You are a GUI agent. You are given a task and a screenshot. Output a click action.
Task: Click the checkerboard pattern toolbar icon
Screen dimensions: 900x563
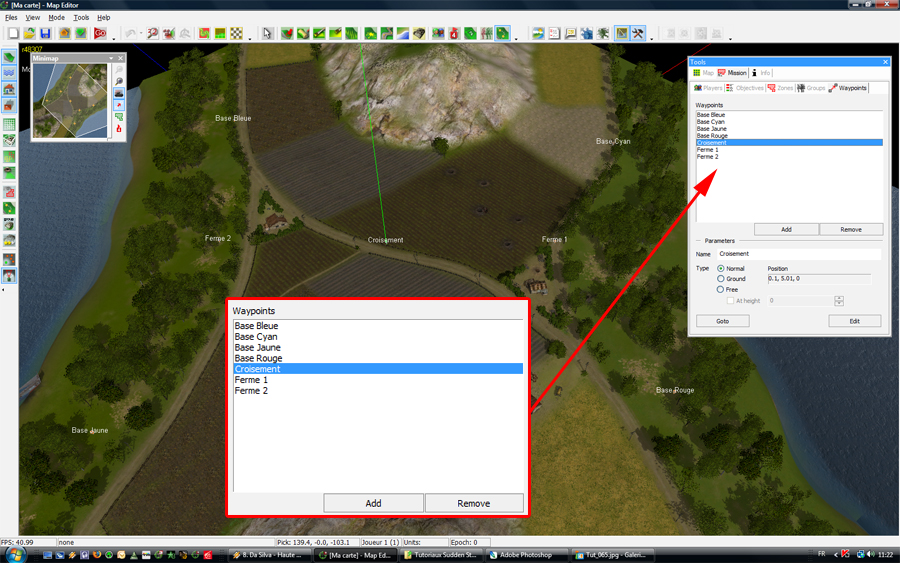tap(236, 33)
